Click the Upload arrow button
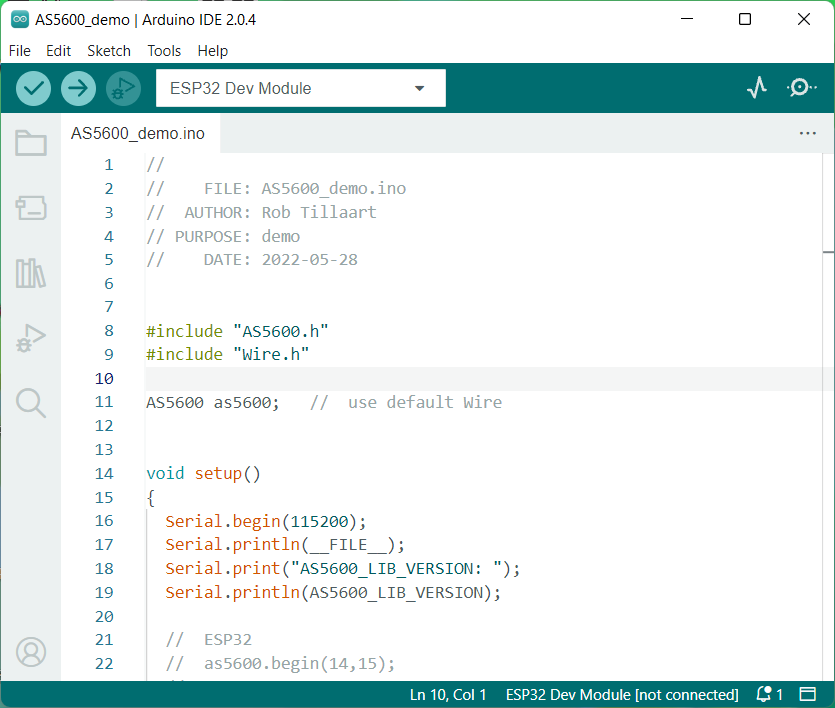 click(x=78, y=88)
